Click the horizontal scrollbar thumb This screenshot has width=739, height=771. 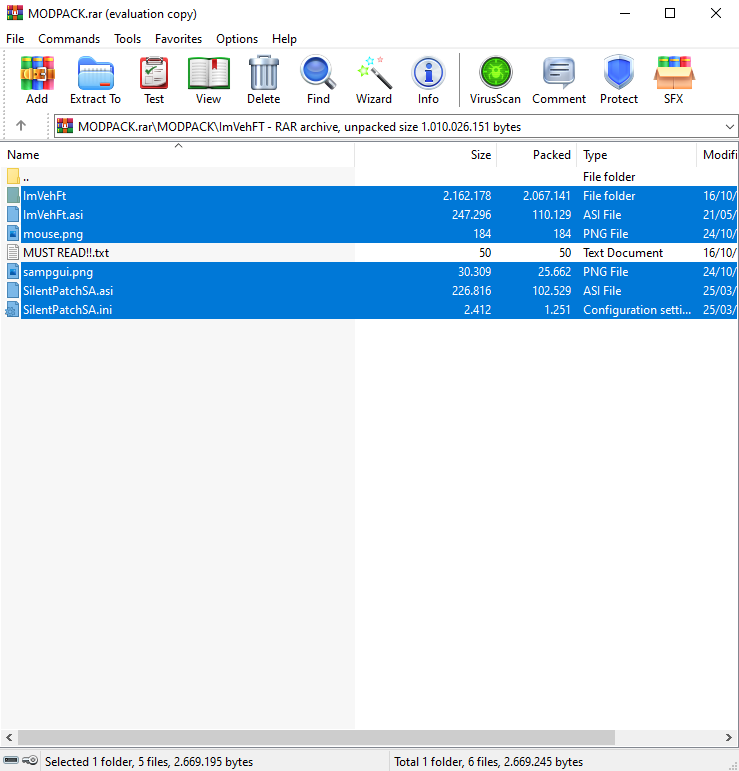316,737
